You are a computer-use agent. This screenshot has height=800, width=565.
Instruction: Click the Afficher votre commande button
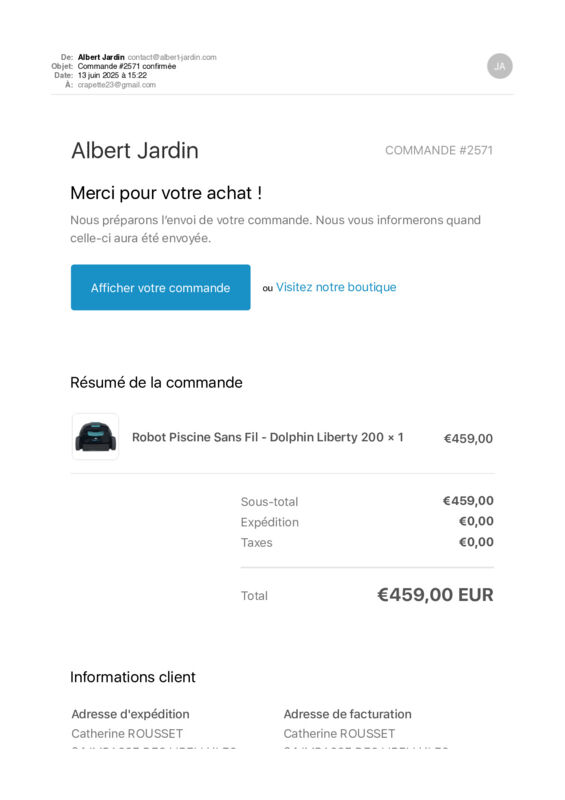tap(160, 287)
